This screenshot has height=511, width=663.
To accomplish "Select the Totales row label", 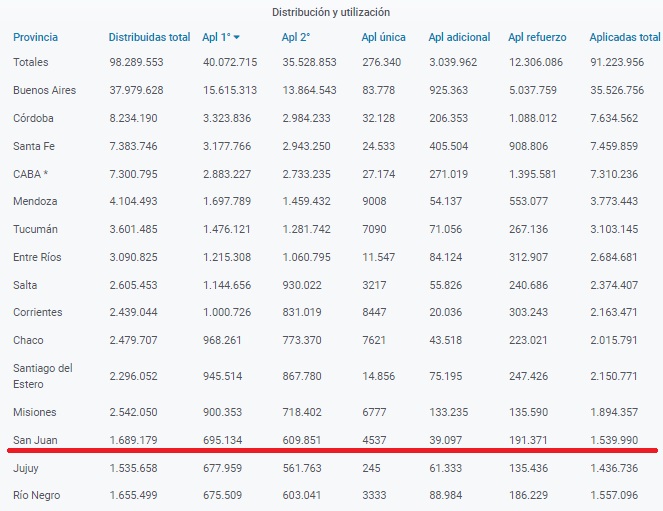I will point(31,62).
